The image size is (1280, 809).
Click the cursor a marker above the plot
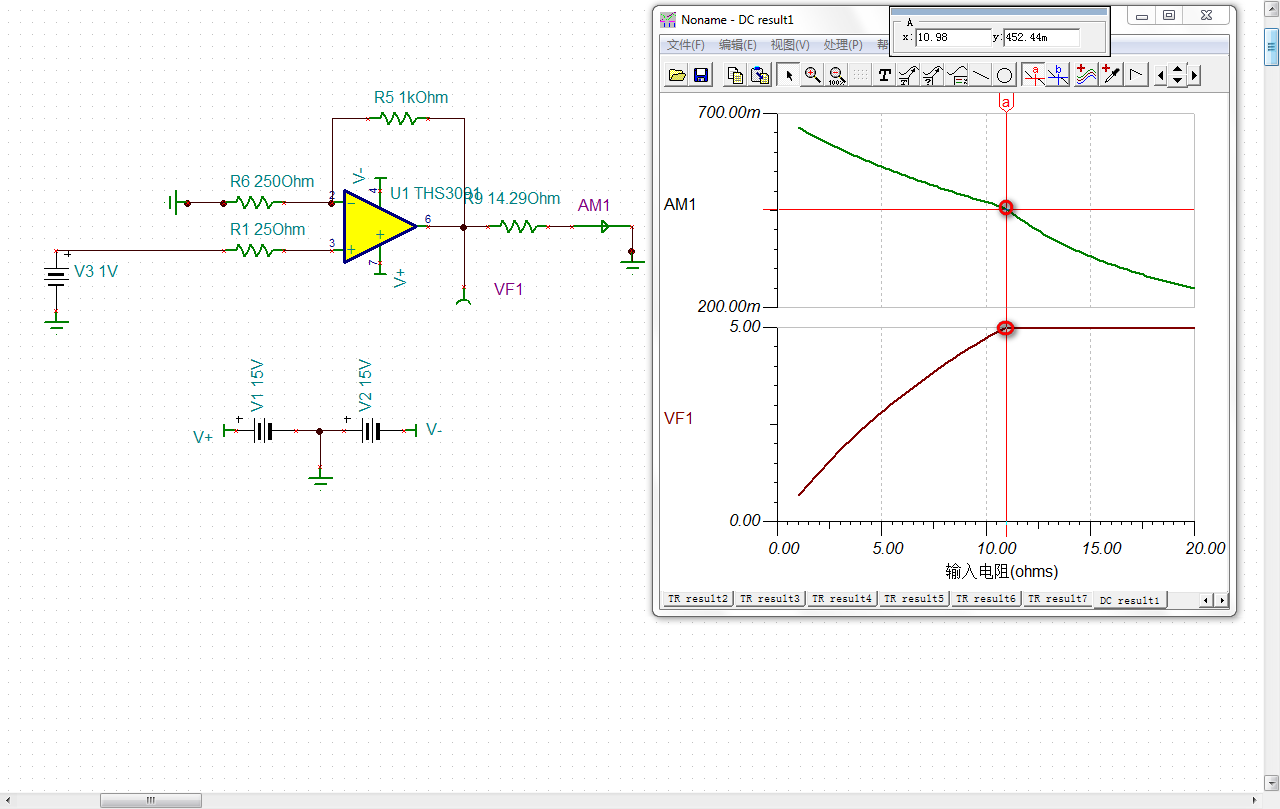coord(1006,103)
